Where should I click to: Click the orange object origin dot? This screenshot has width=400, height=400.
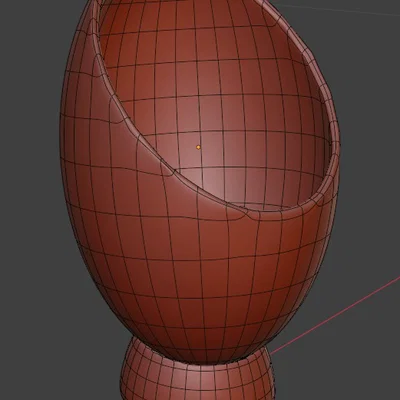coord(198,147)
